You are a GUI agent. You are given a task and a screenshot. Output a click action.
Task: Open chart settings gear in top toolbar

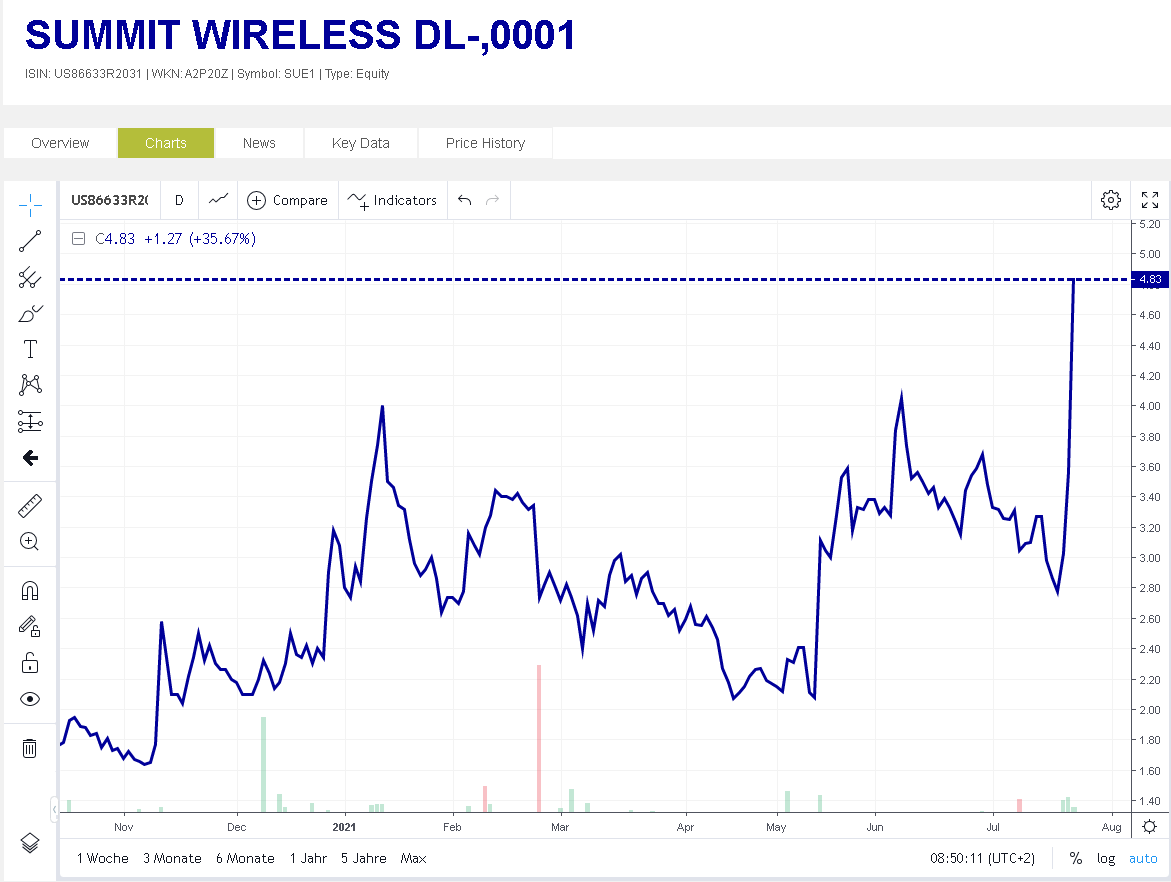(1111, 200)
